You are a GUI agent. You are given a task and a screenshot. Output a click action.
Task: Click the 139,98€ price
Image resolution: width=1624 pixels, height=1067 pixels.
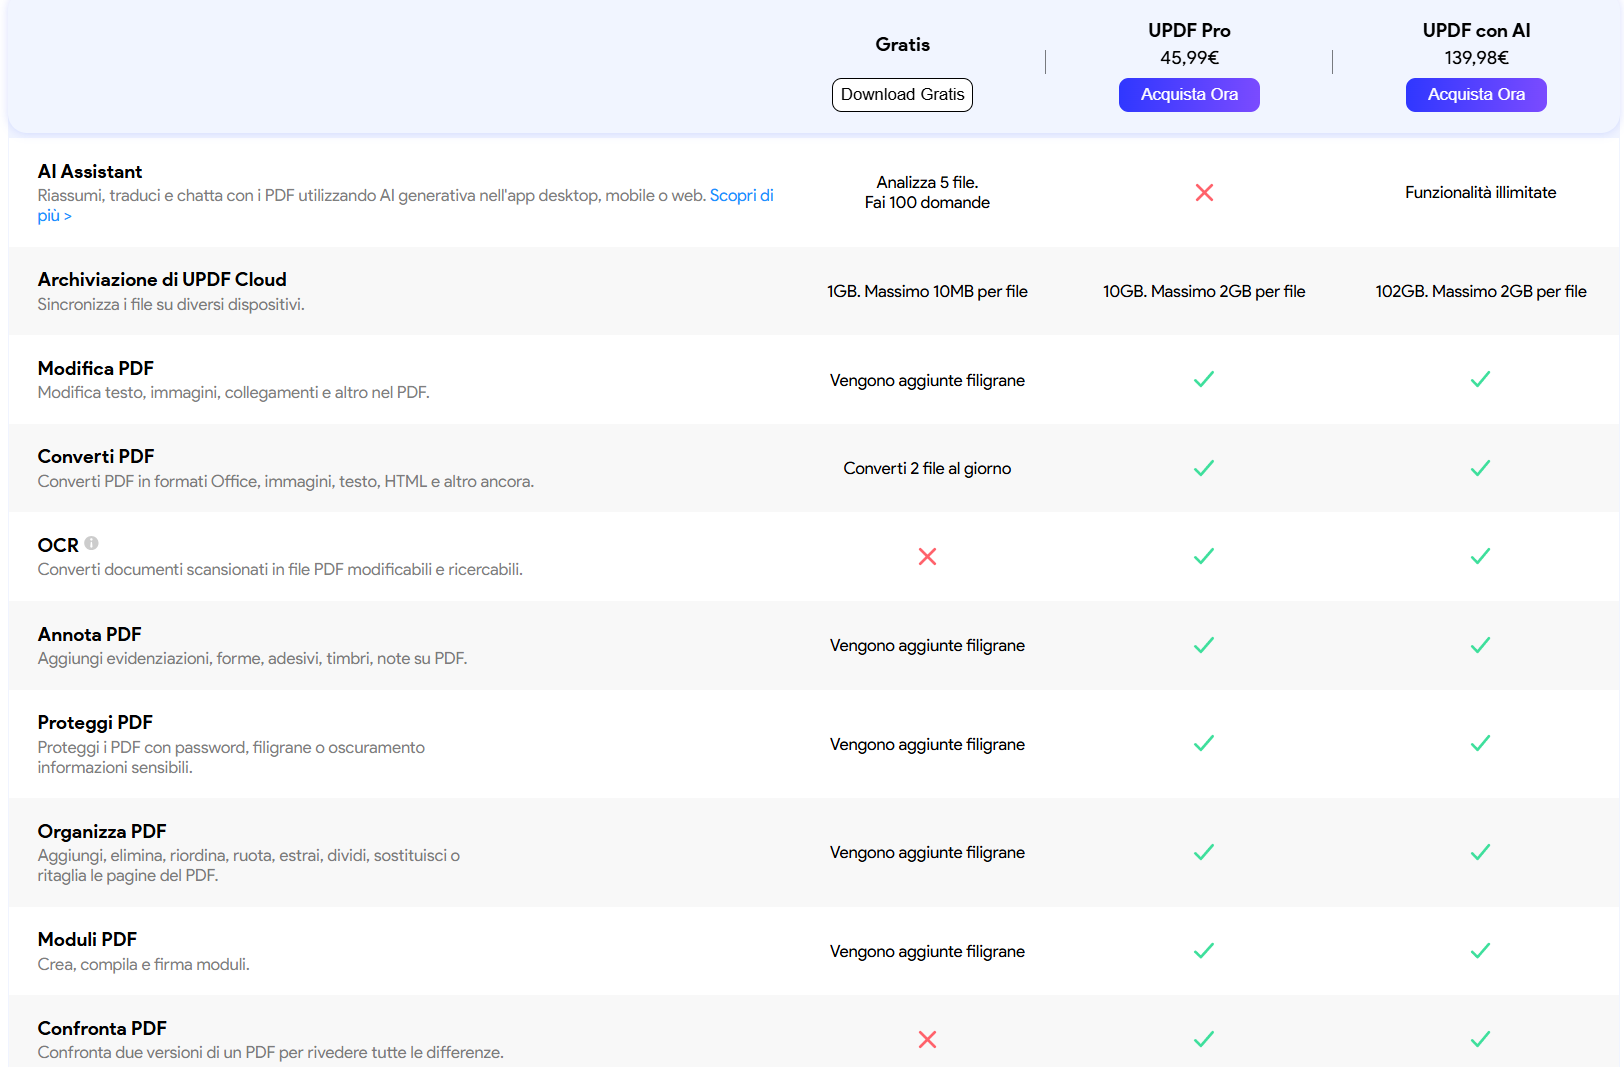coord(1476,58)
